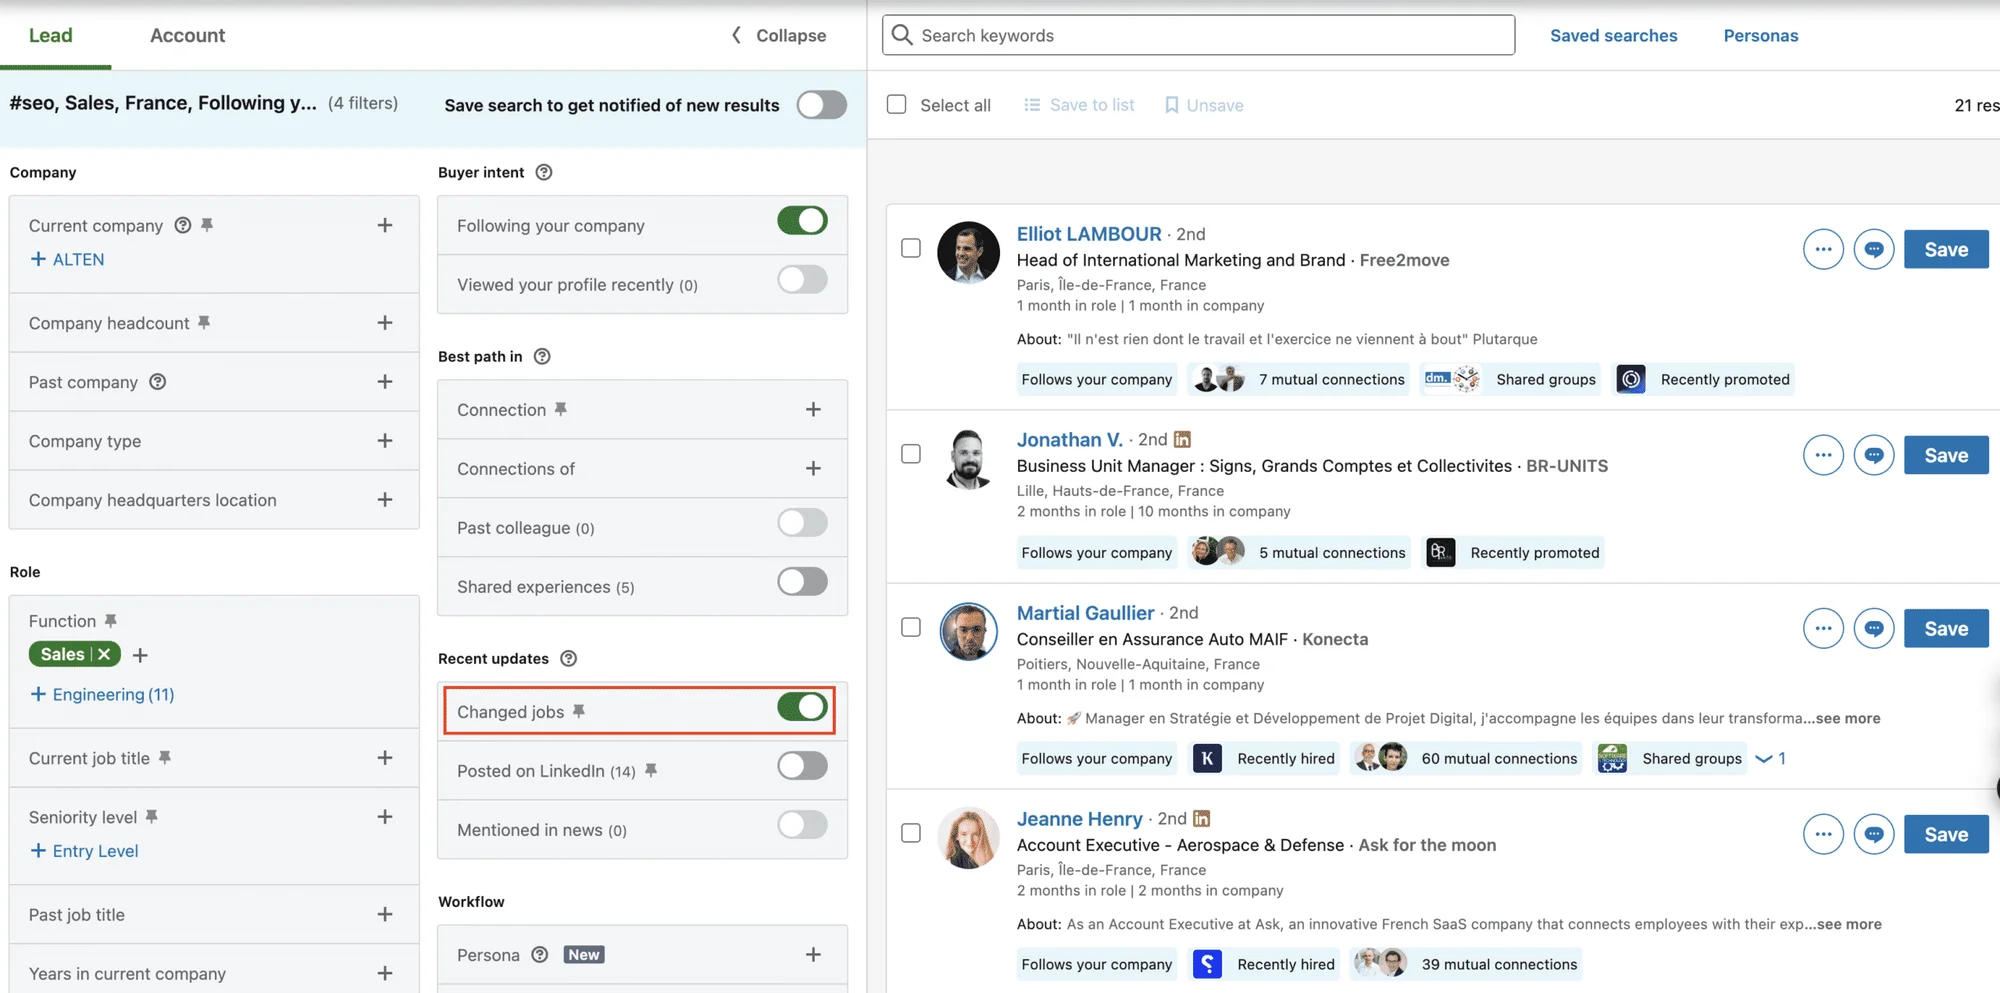Screen dimensions: 2000x993
Task: Open more options for Jeanne Henry
Action: click(x=1823, y=835)
